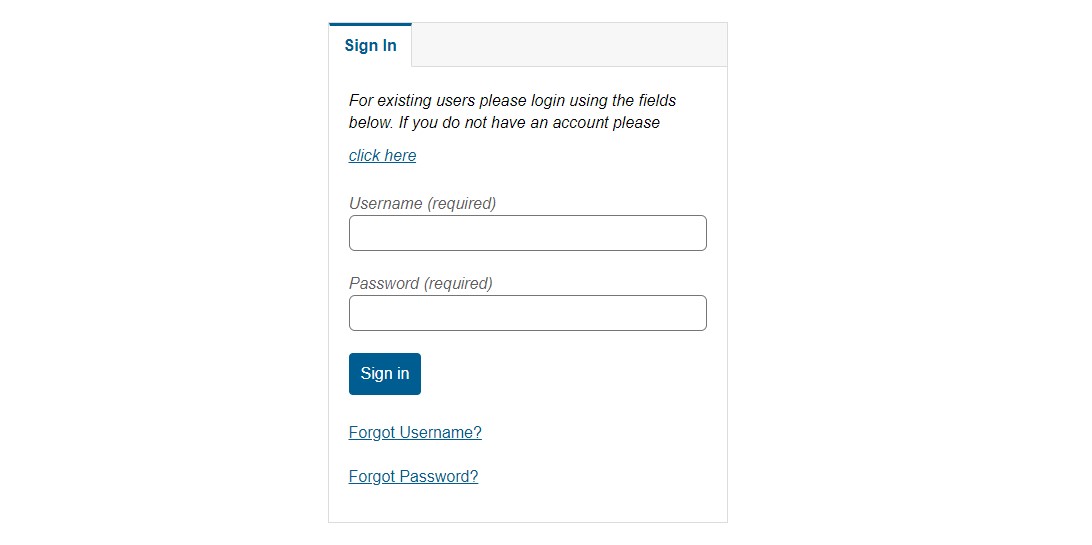The height and width of the screenshot is (545, 1092).
Task: Open the Forgot Username? link
Action: (x=415, y=433)
